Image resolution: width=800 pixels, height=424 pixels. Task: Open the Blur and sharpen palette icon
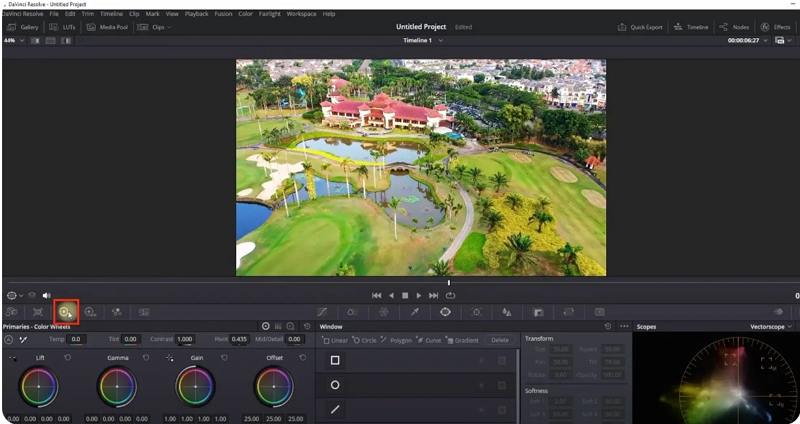(x=507, y=312)
